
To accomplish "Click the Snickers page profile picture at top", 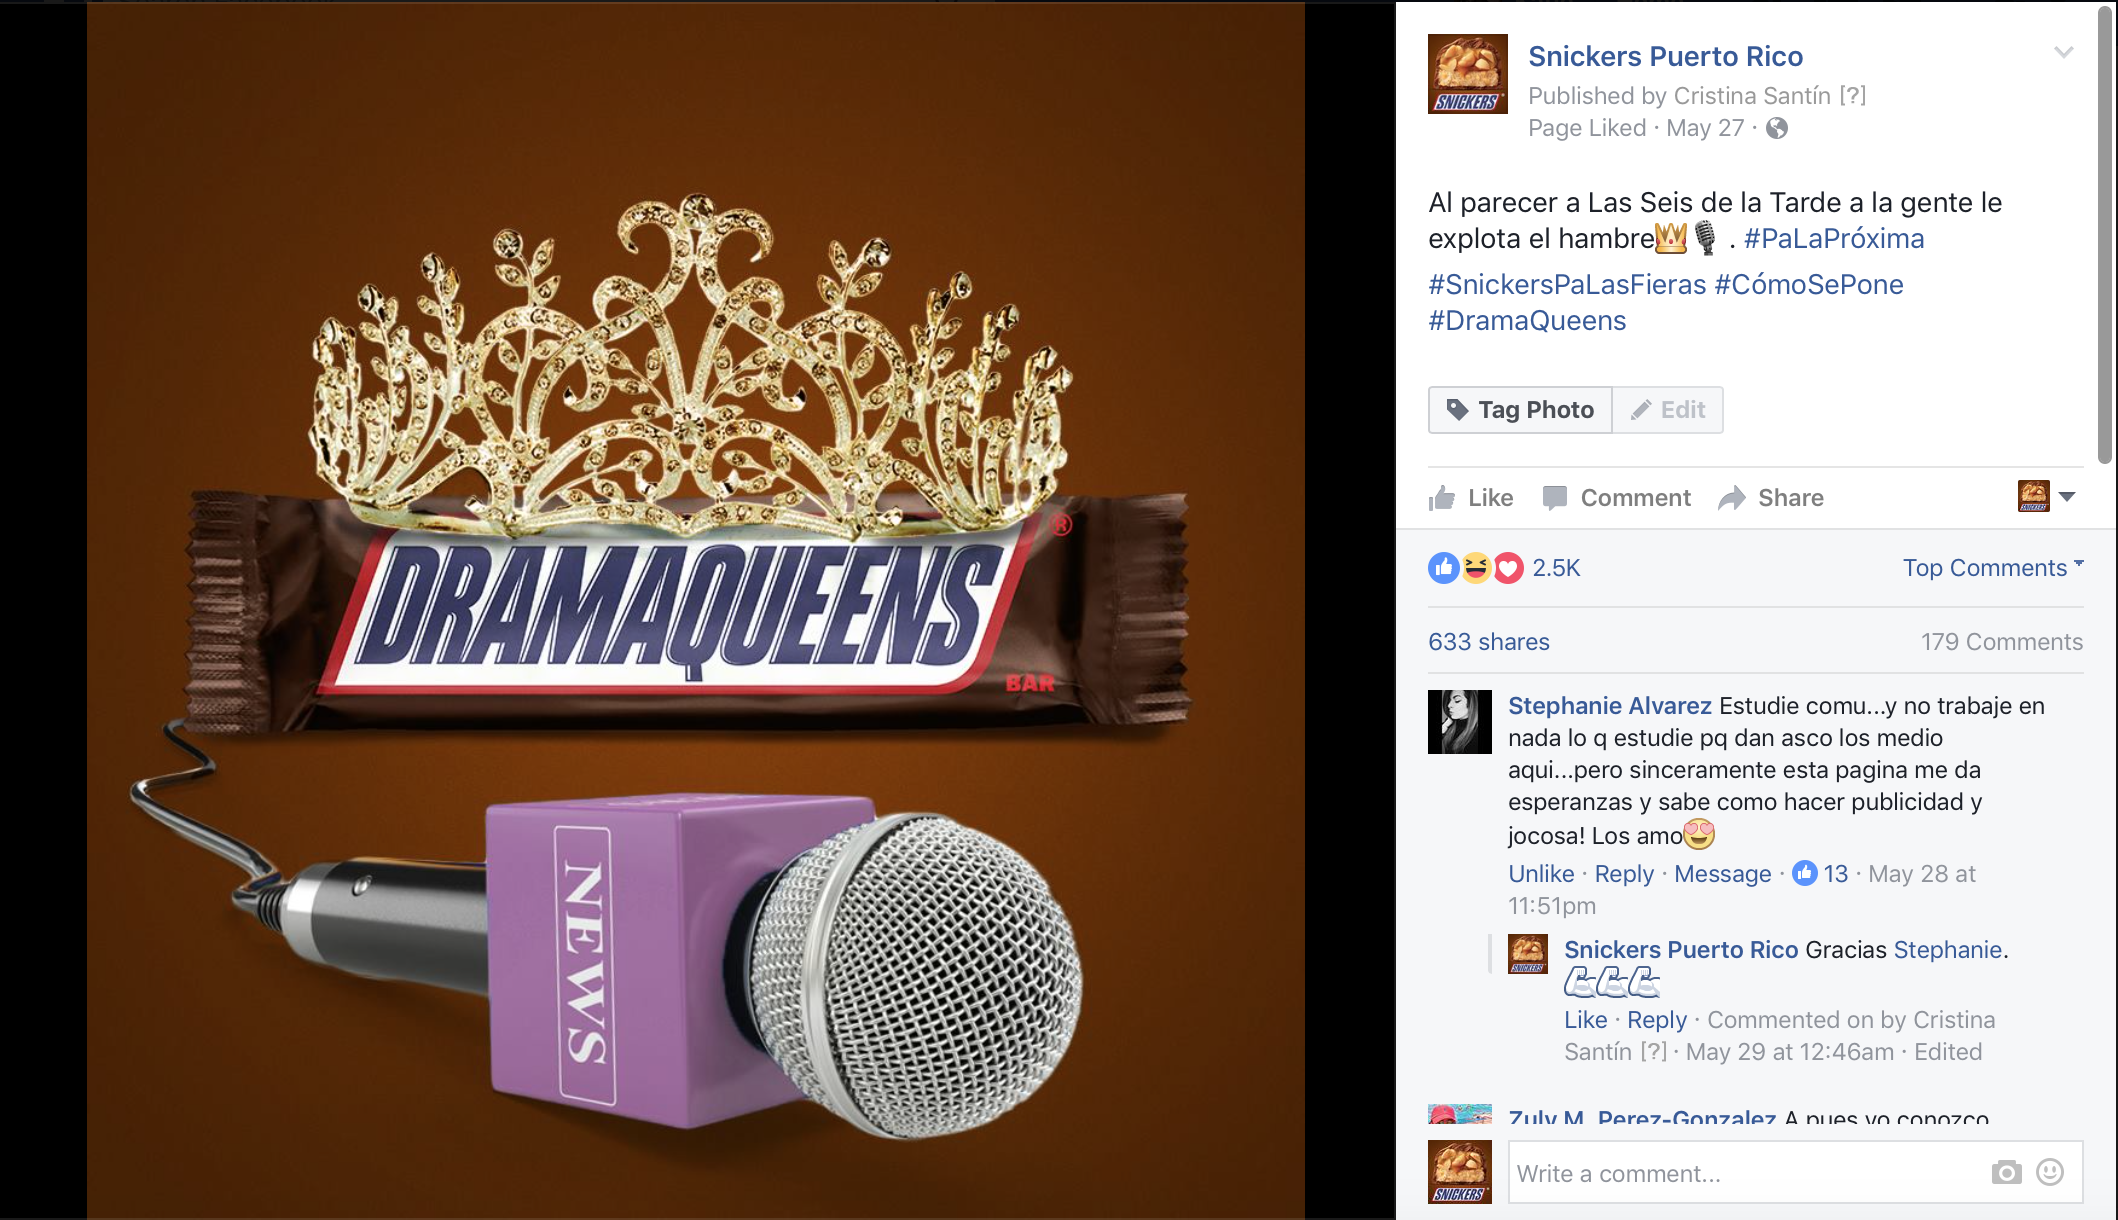I will coord(1467,74).
